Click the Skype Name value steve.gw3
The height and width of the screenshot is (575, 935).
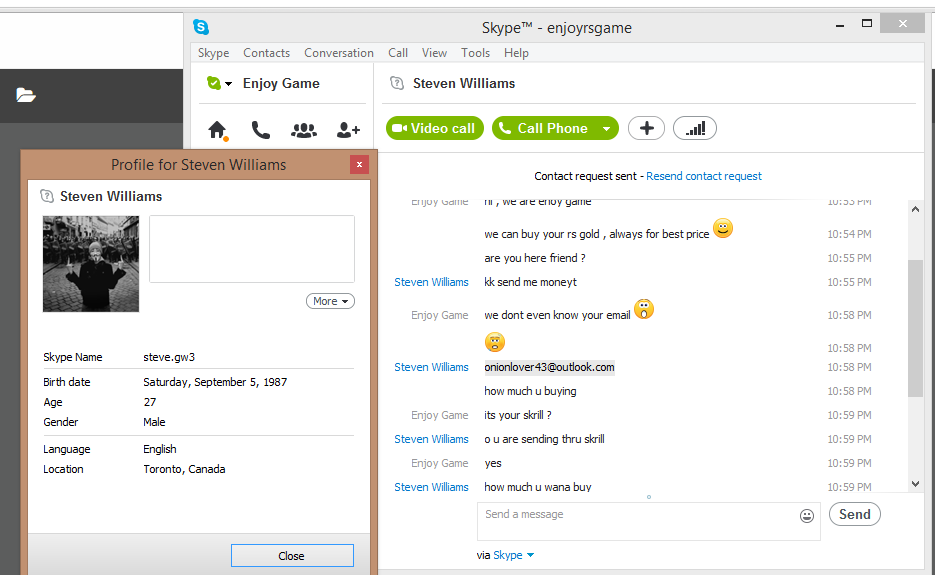(169, 357)
